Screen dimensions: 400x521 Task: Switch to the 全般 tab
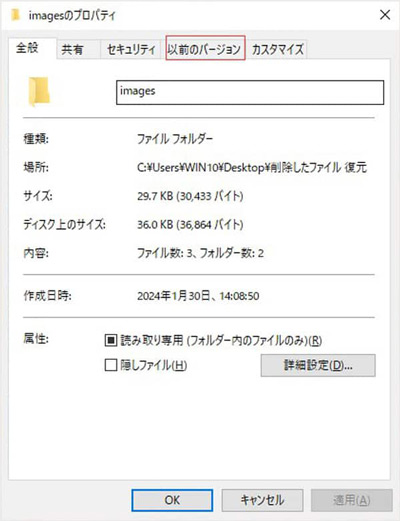pyautogui.click(x=32, y=48)
